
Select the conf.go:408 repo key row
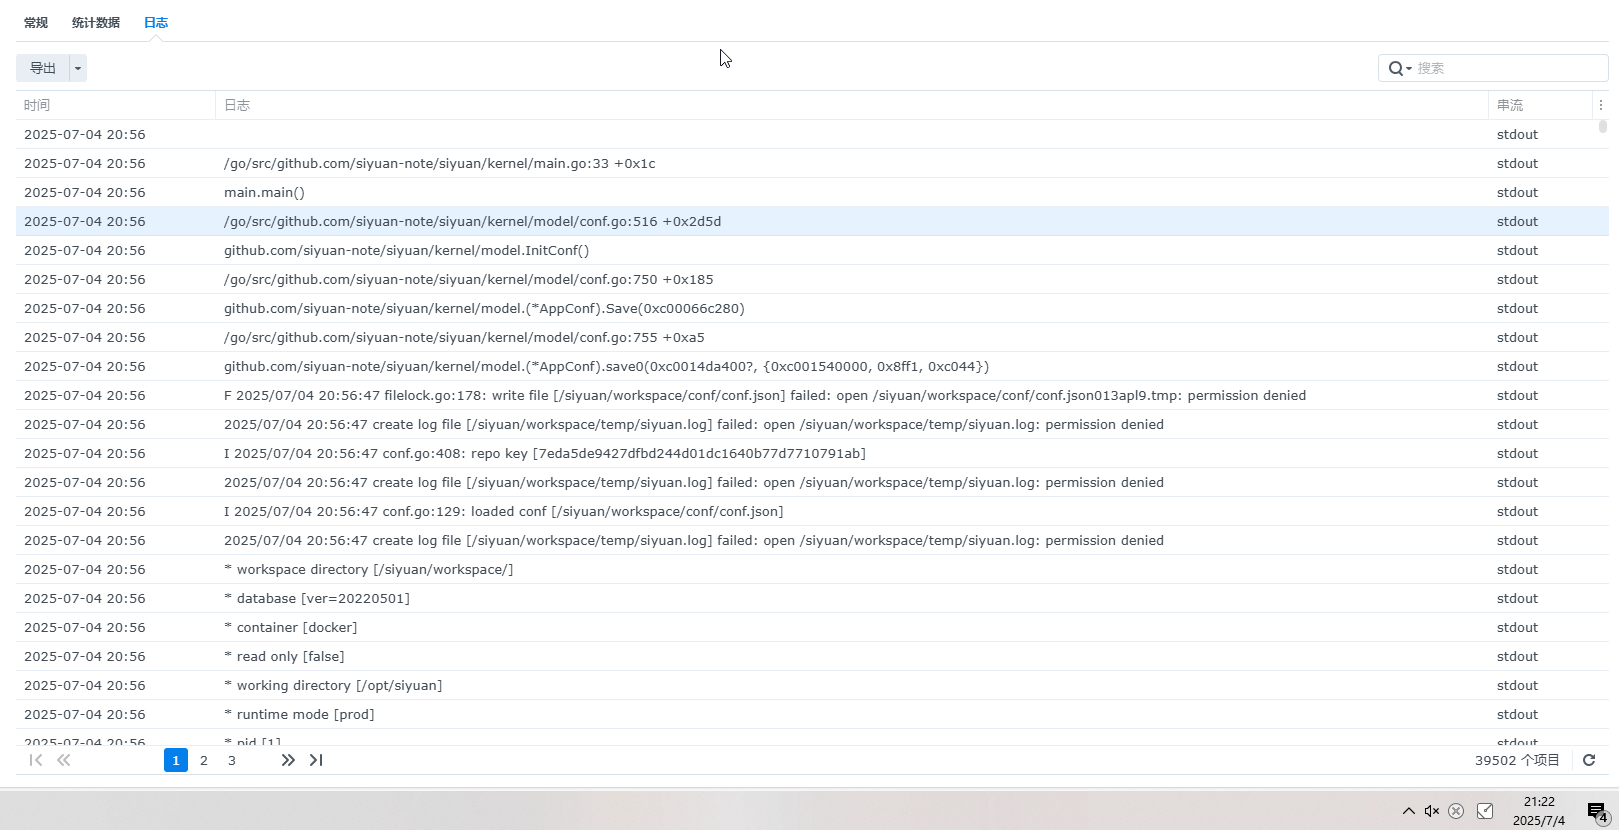[x=812, y=453]
